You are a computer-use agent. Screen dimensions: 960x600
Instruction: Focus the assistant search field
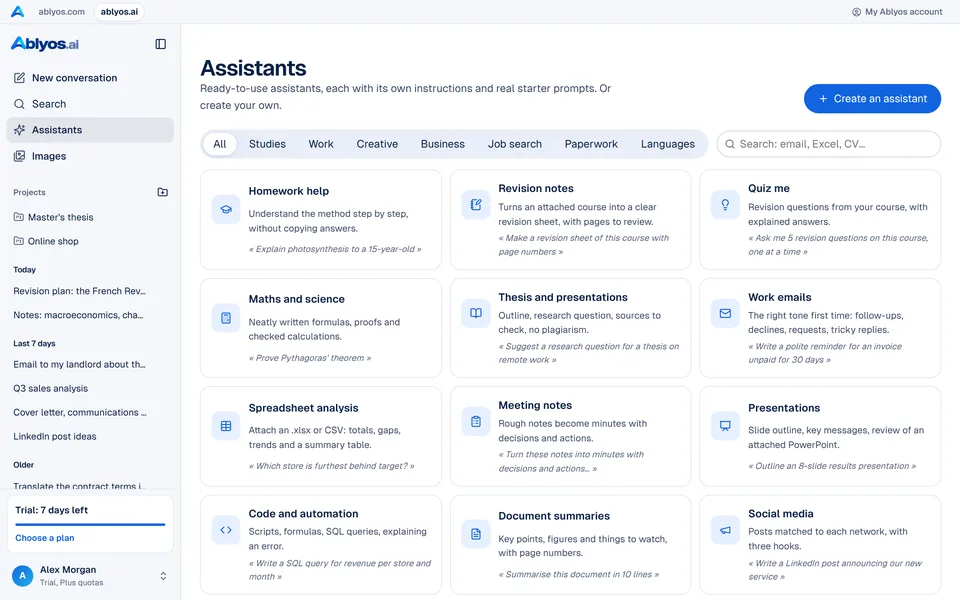[x=829, y=144]
